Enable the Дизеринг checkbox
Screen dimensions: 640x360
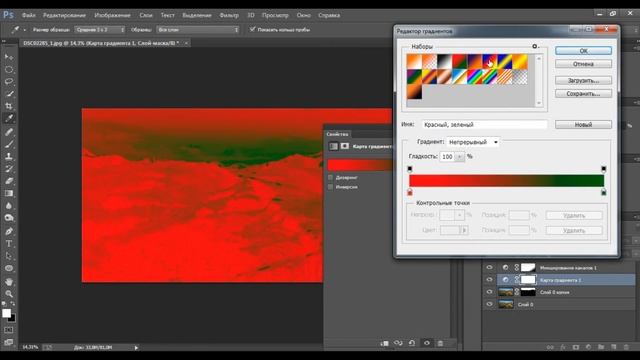click(330, 178)
